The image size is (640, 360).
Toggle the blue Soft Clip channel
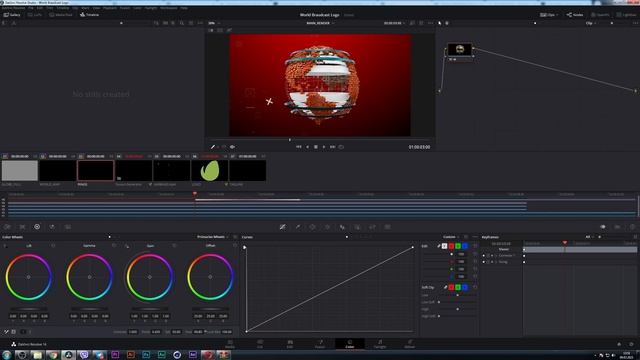pos(465,287)
